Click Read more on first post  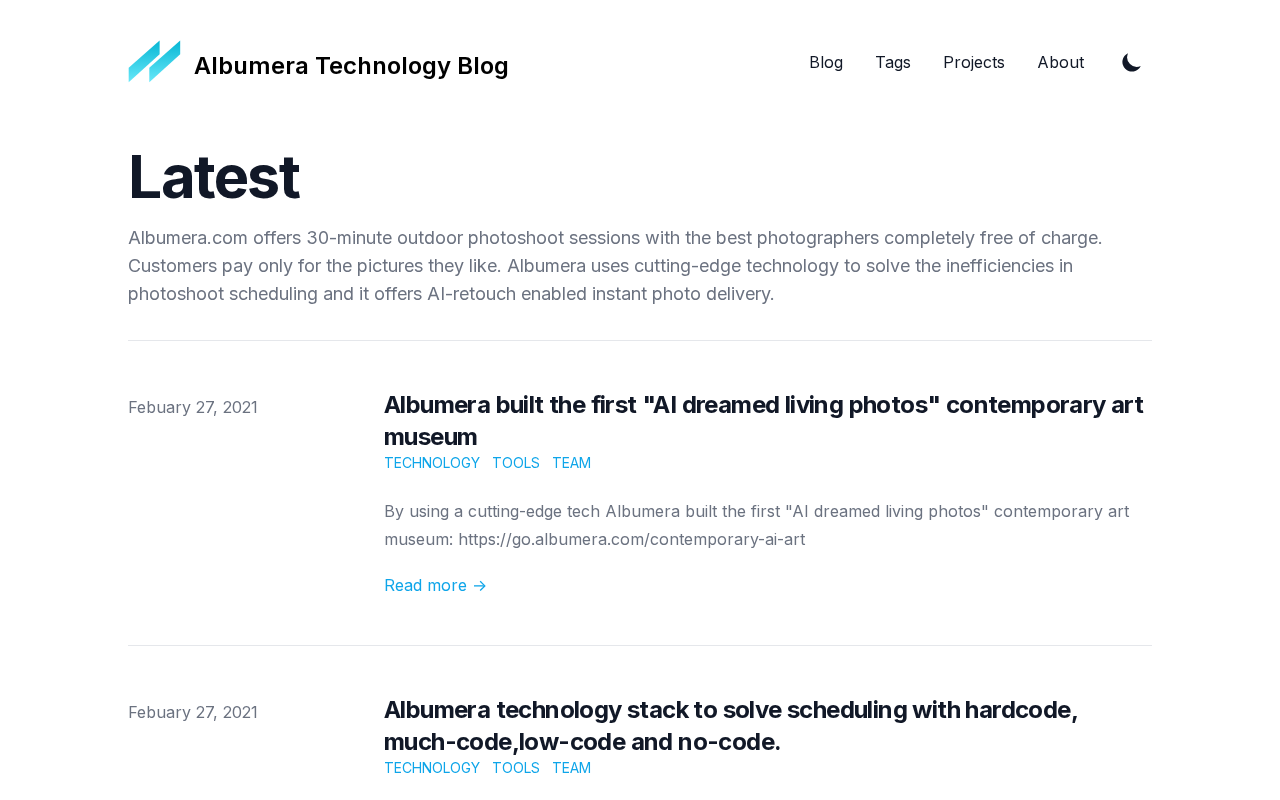tap(425, 586)
